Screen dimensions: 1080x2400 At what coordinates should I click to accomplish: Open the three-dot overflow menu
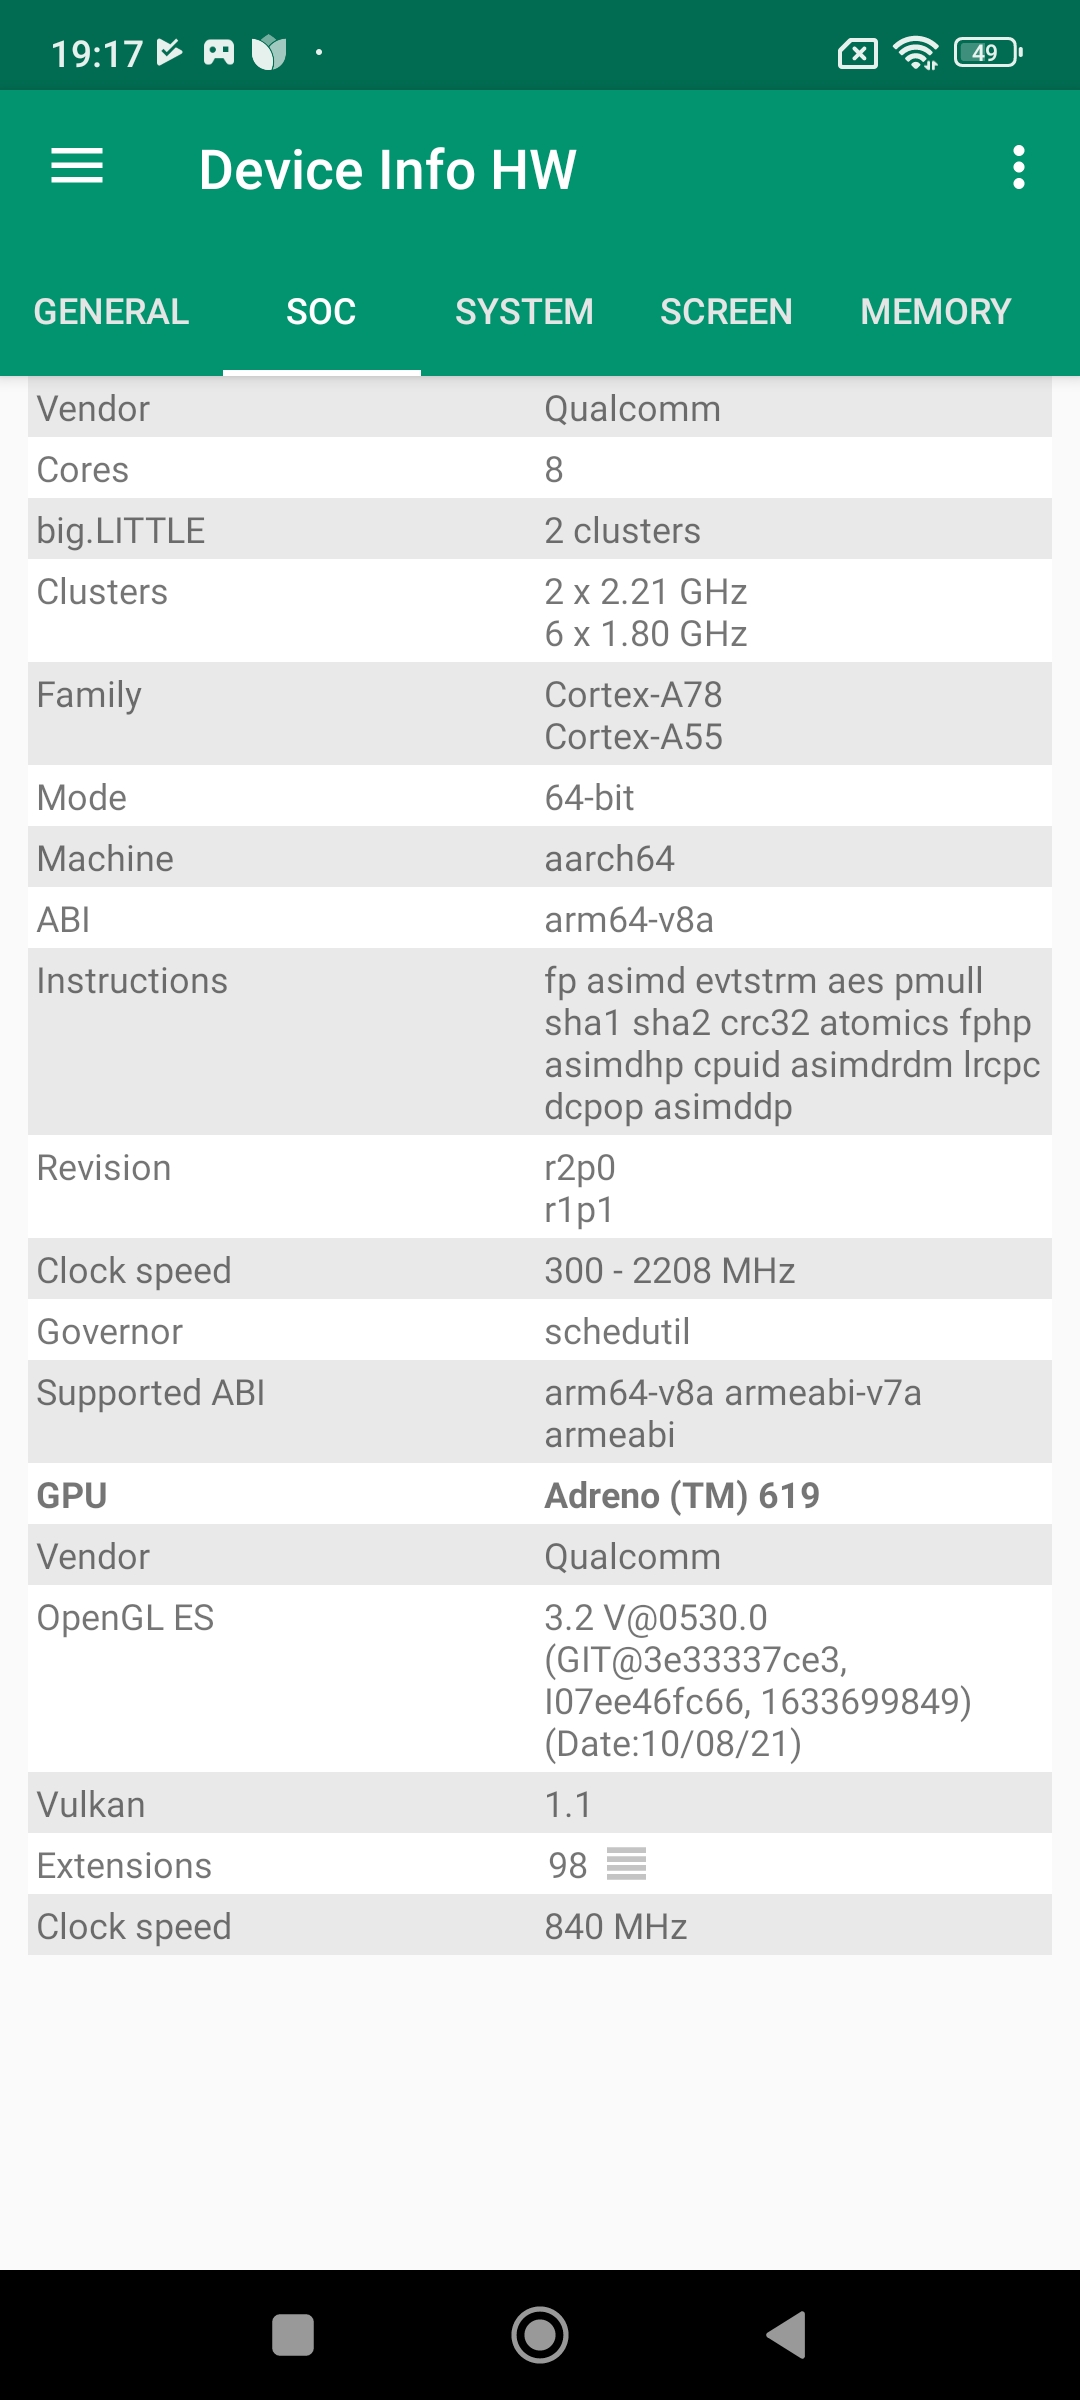click(1018, 167)
